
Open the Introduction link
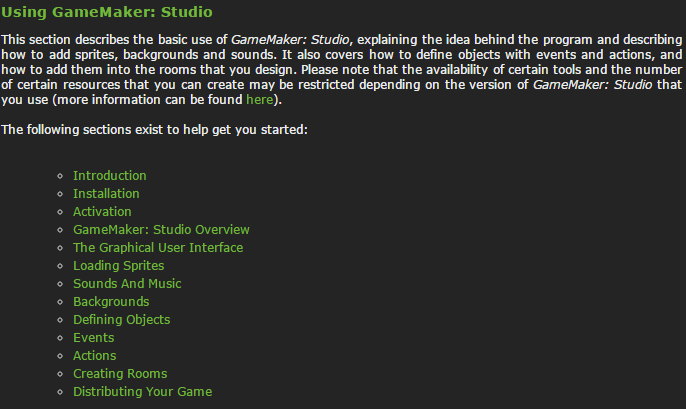coord(110,176)
